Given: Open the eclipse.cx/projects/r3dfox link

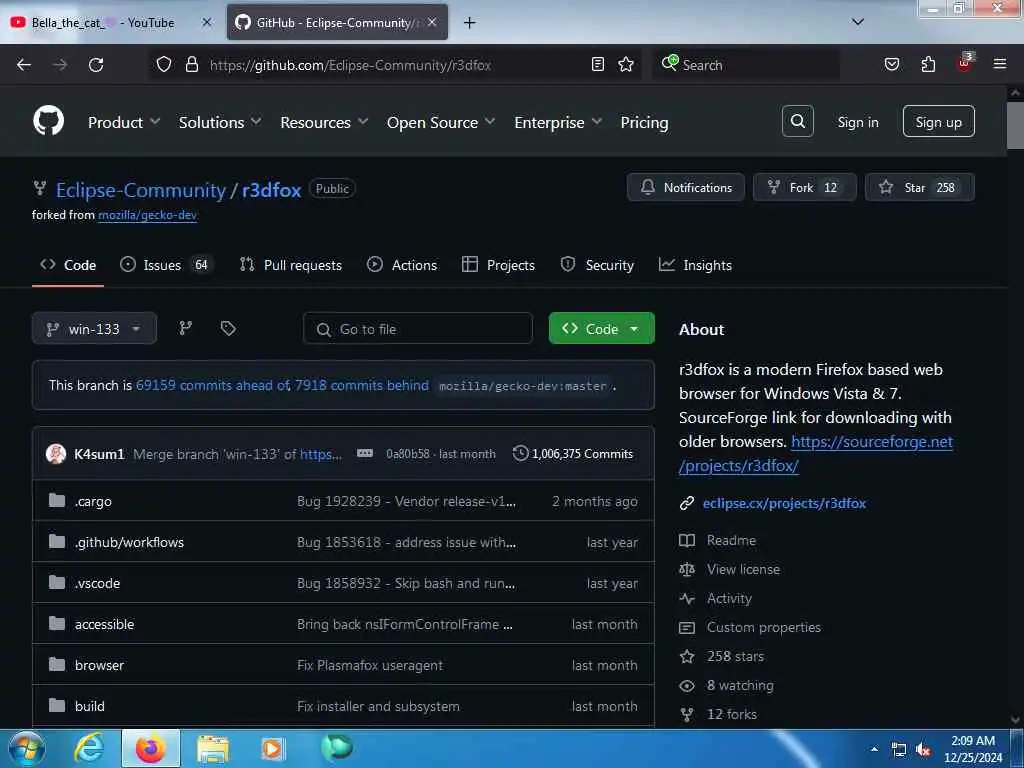Looking at the screenshot, I should [784, 504].
